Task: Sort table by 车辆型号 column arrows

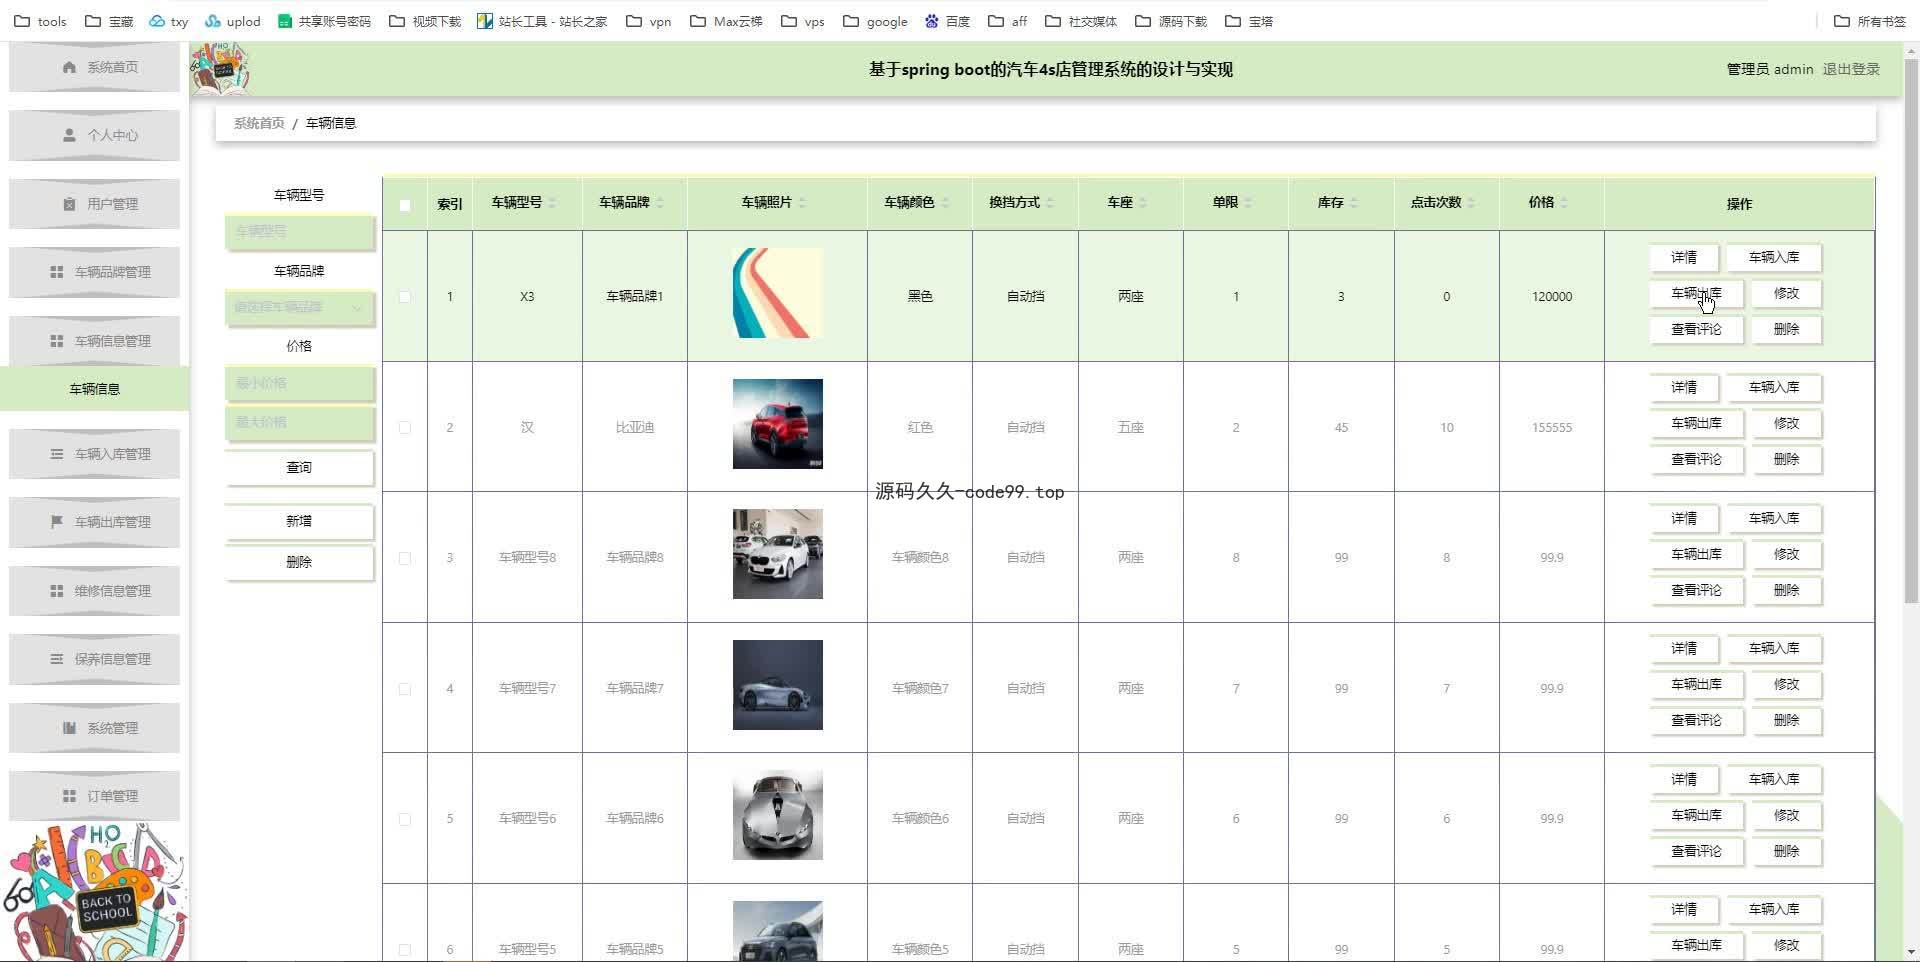Action: coord(552,203)
